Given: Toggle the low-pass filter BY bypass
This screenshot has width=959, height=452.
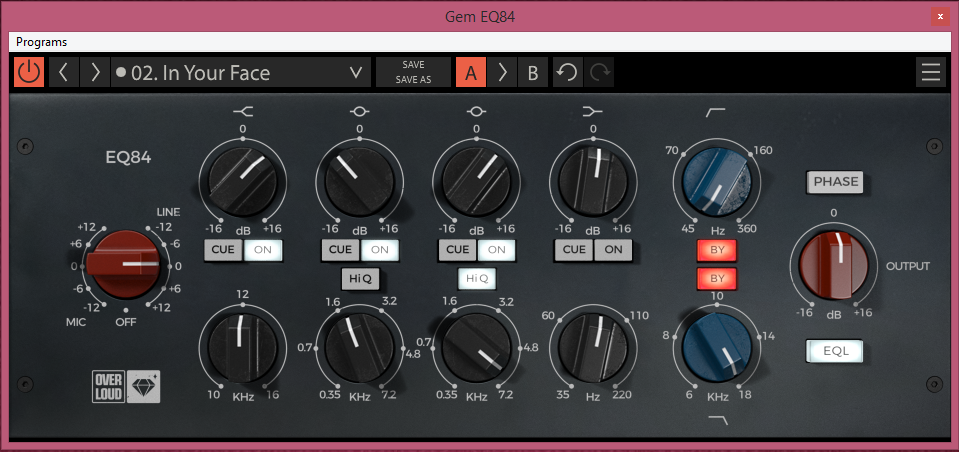Looking at the screenshot, I should (716, 279).
